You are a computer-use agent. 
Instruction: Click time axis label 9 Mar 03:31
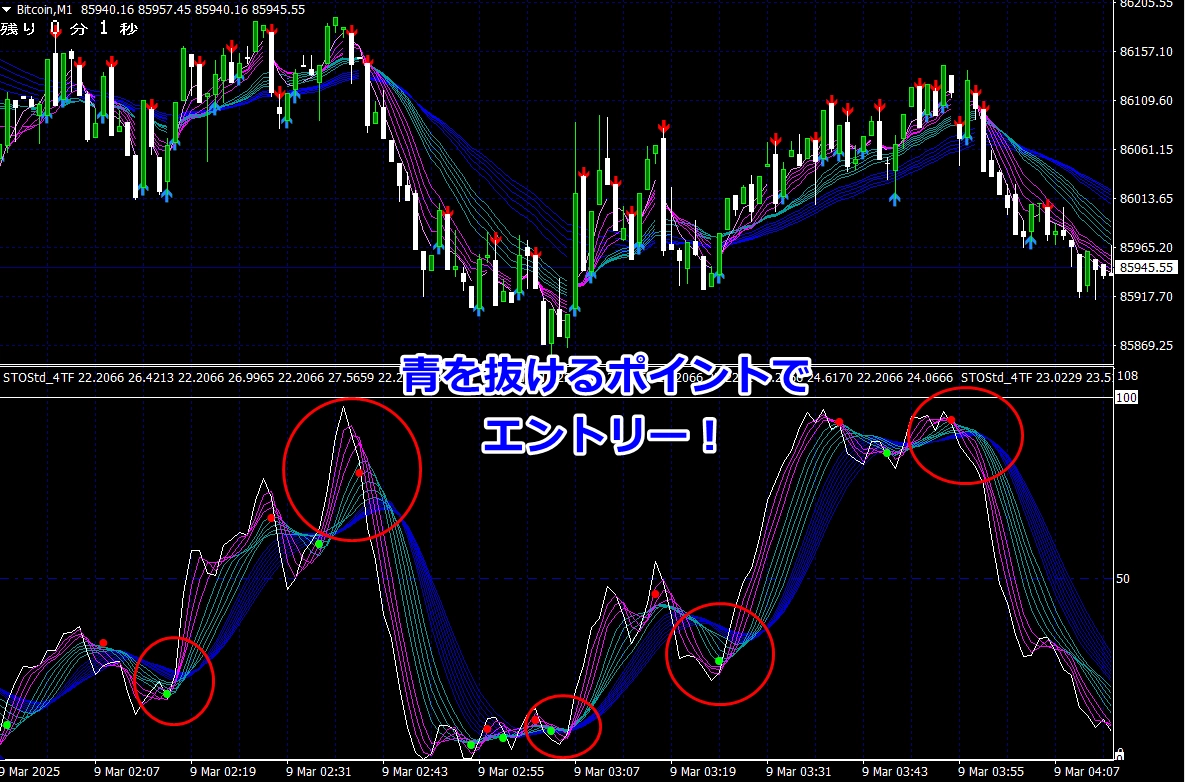(x=799, y=772)
